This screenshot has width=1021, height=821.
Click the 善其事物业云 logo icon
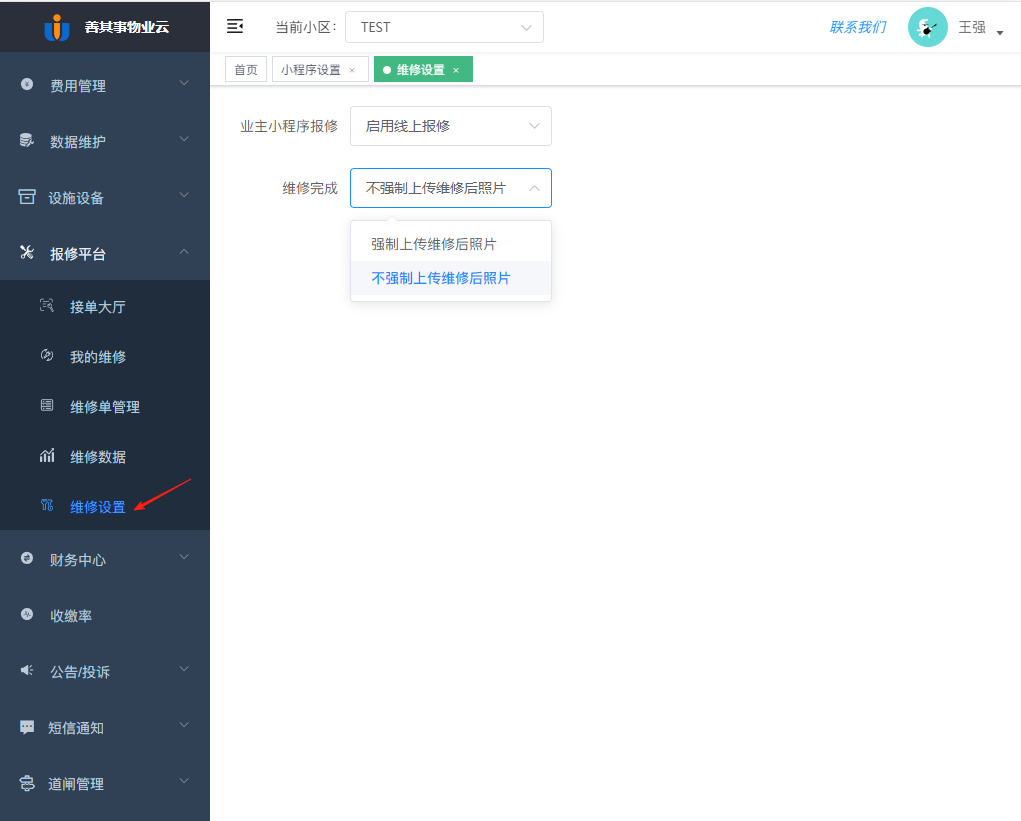(x=57, y=28)
